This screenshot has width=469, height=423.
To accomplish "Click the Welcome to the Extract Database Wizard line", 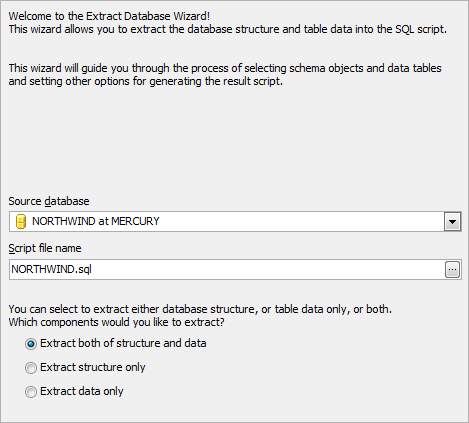I will point(109,16).
